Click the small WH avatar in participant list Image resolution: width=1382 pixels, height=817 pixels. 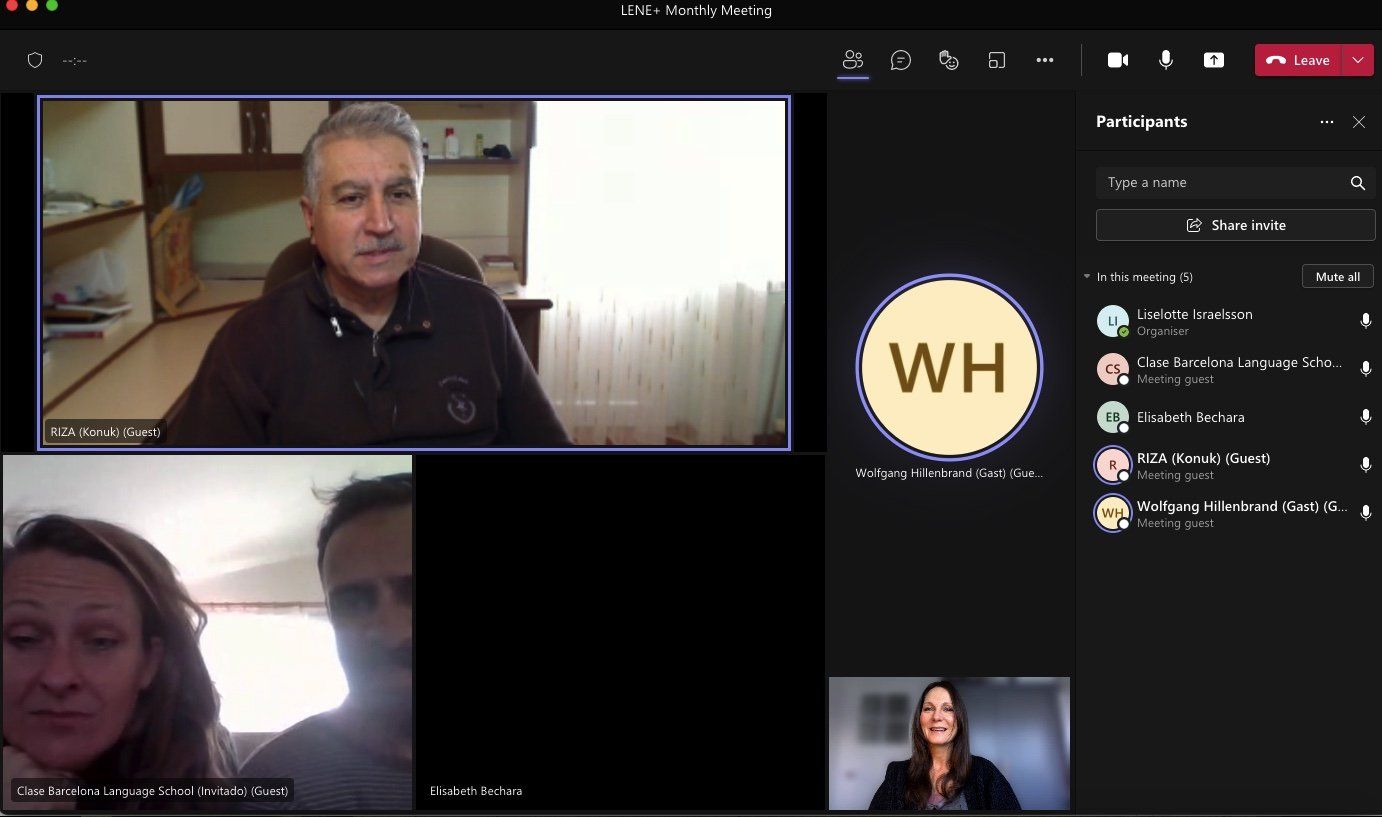(x=1113, y=513)
